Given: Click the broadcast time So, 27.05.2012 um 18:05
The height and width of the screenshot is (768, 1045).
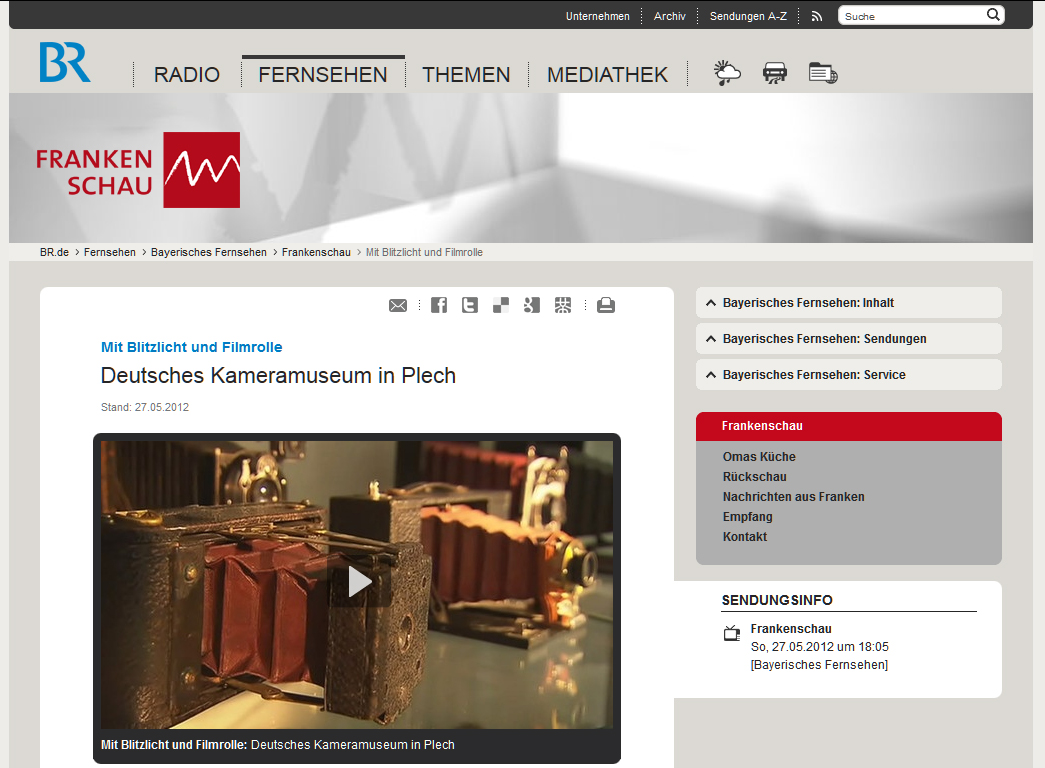Looking at the screenshot, I should (820, 647).
